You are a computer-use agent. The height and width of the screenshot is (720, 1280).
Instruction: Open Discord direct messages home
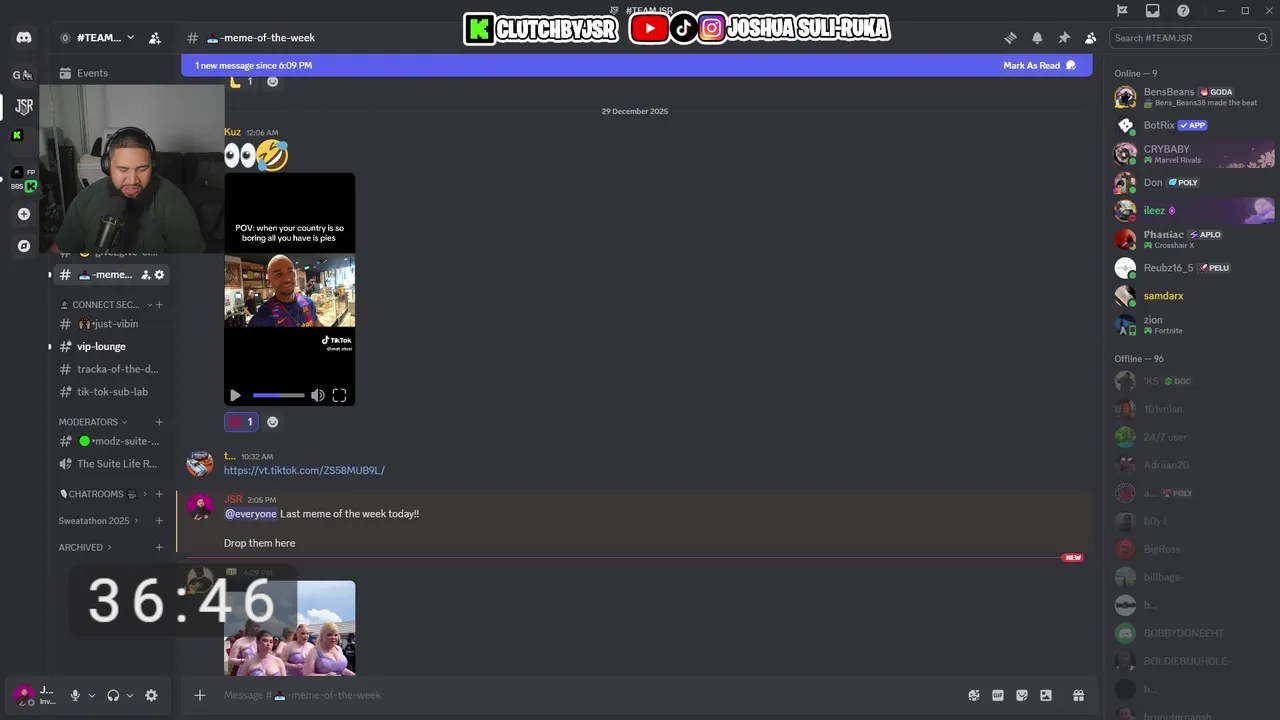click(24, 38)
